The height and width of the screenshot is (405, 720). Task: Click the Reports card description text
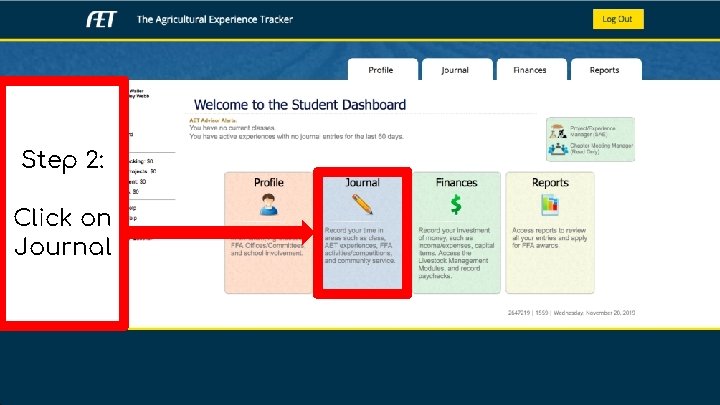[x=550, y=238]
